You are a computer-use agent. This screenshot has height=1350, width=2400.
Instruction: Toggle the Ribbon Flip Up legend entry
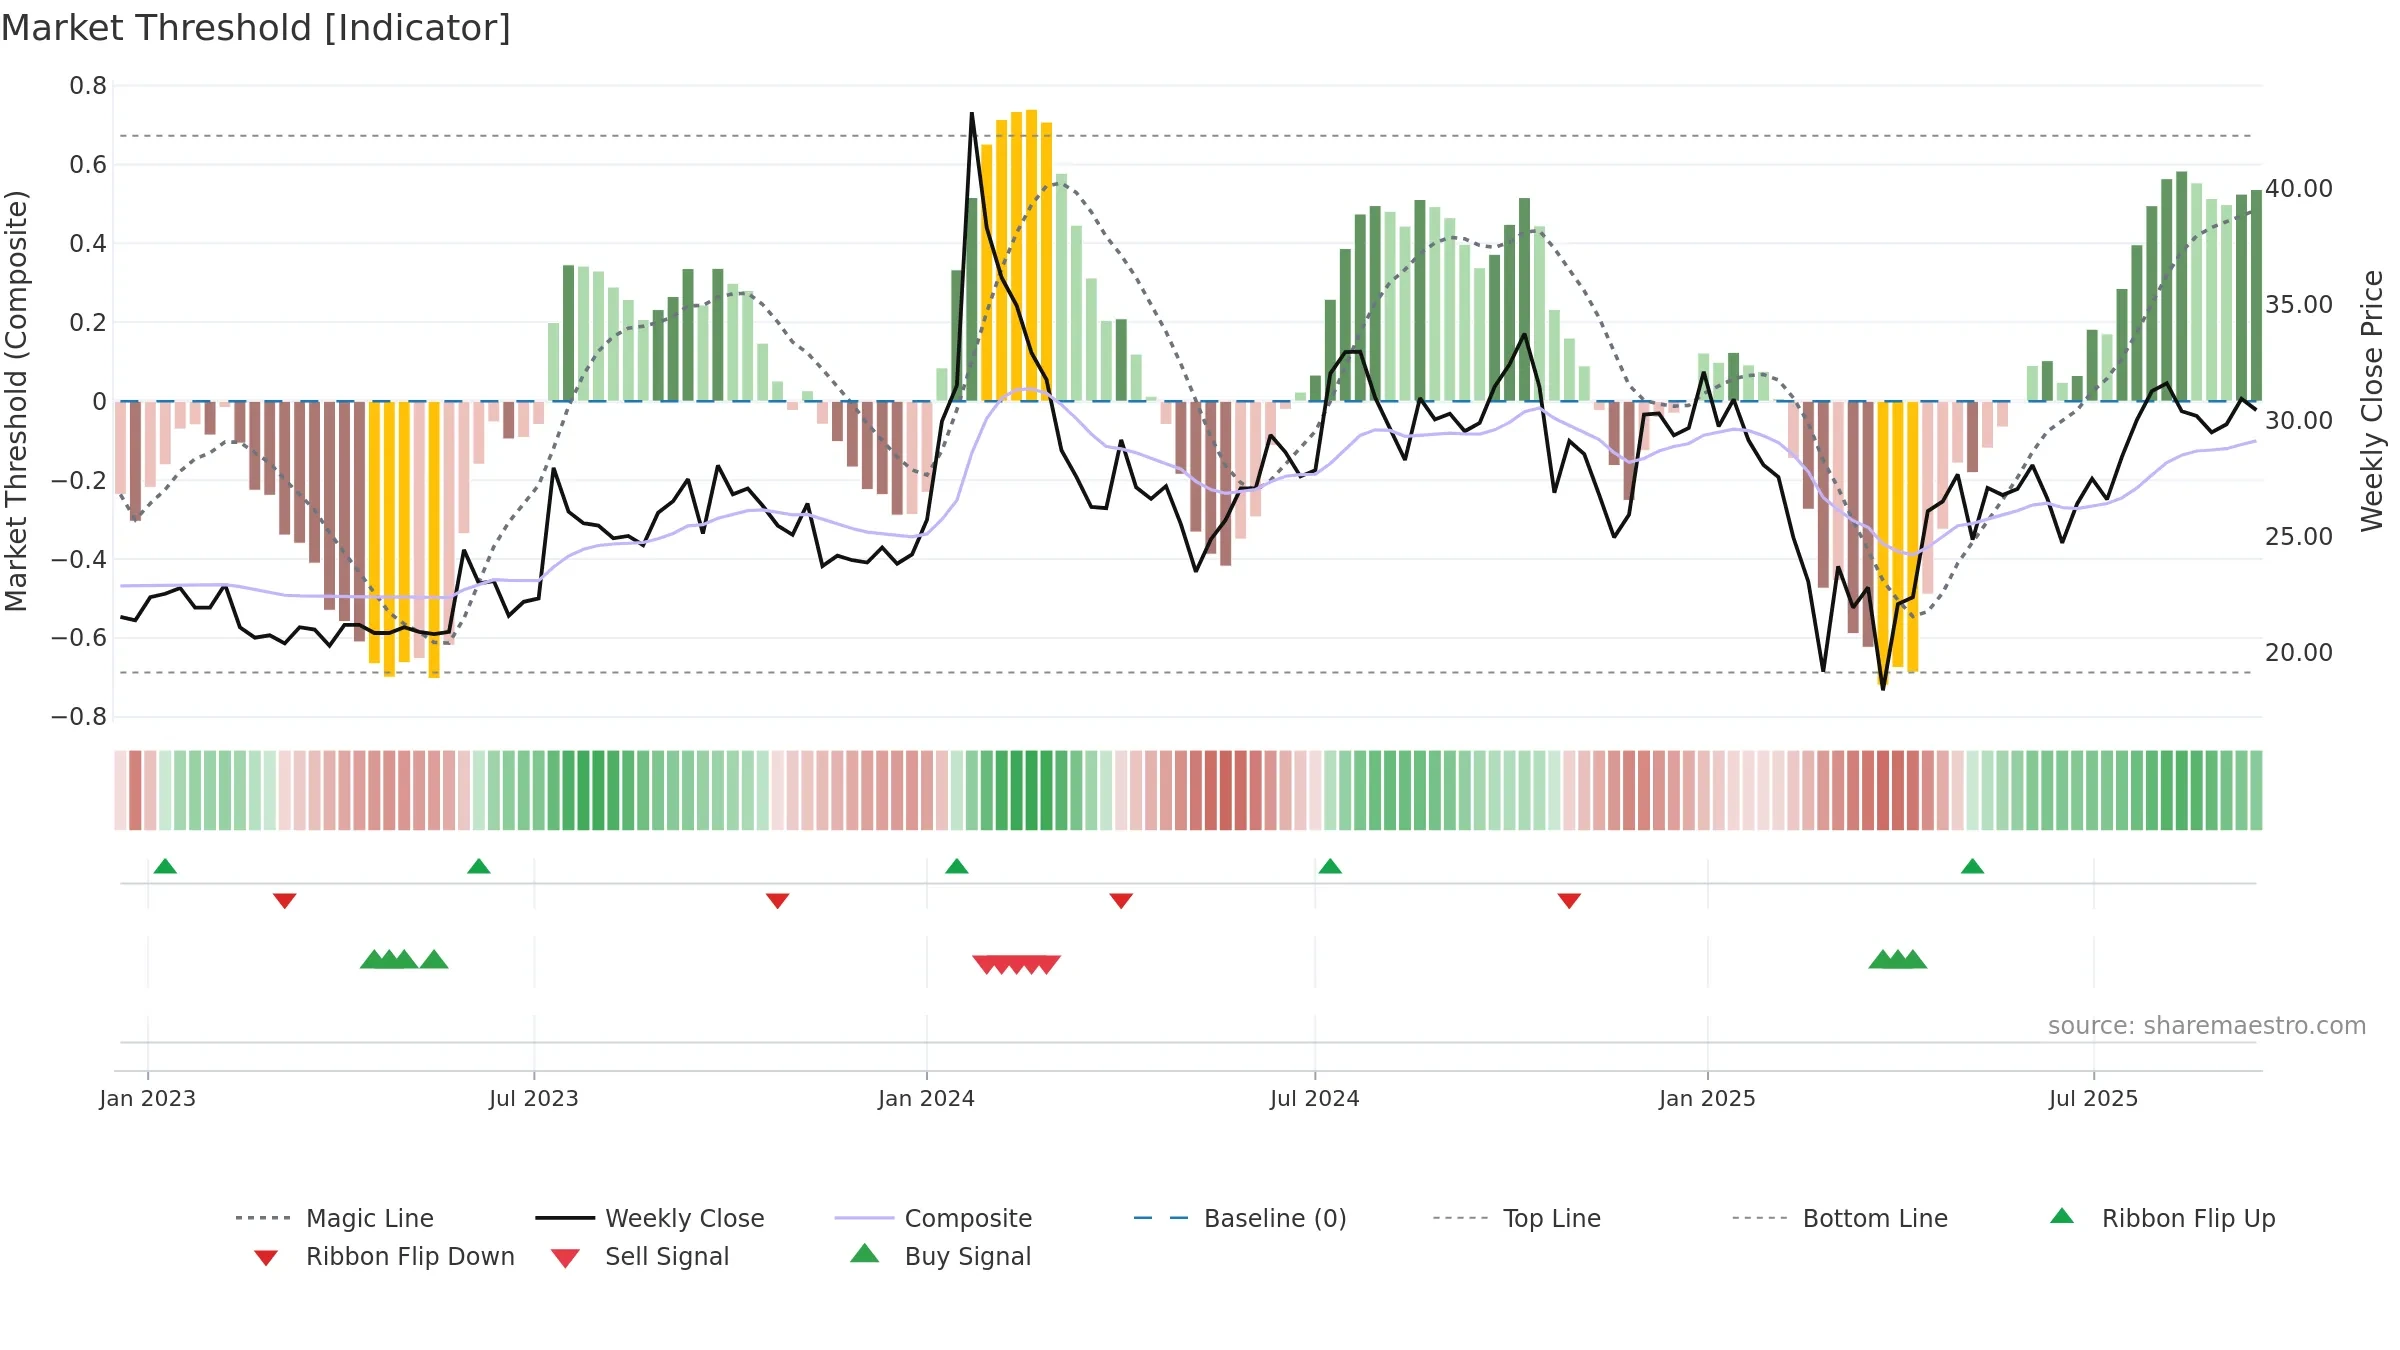(2162, 1218)
